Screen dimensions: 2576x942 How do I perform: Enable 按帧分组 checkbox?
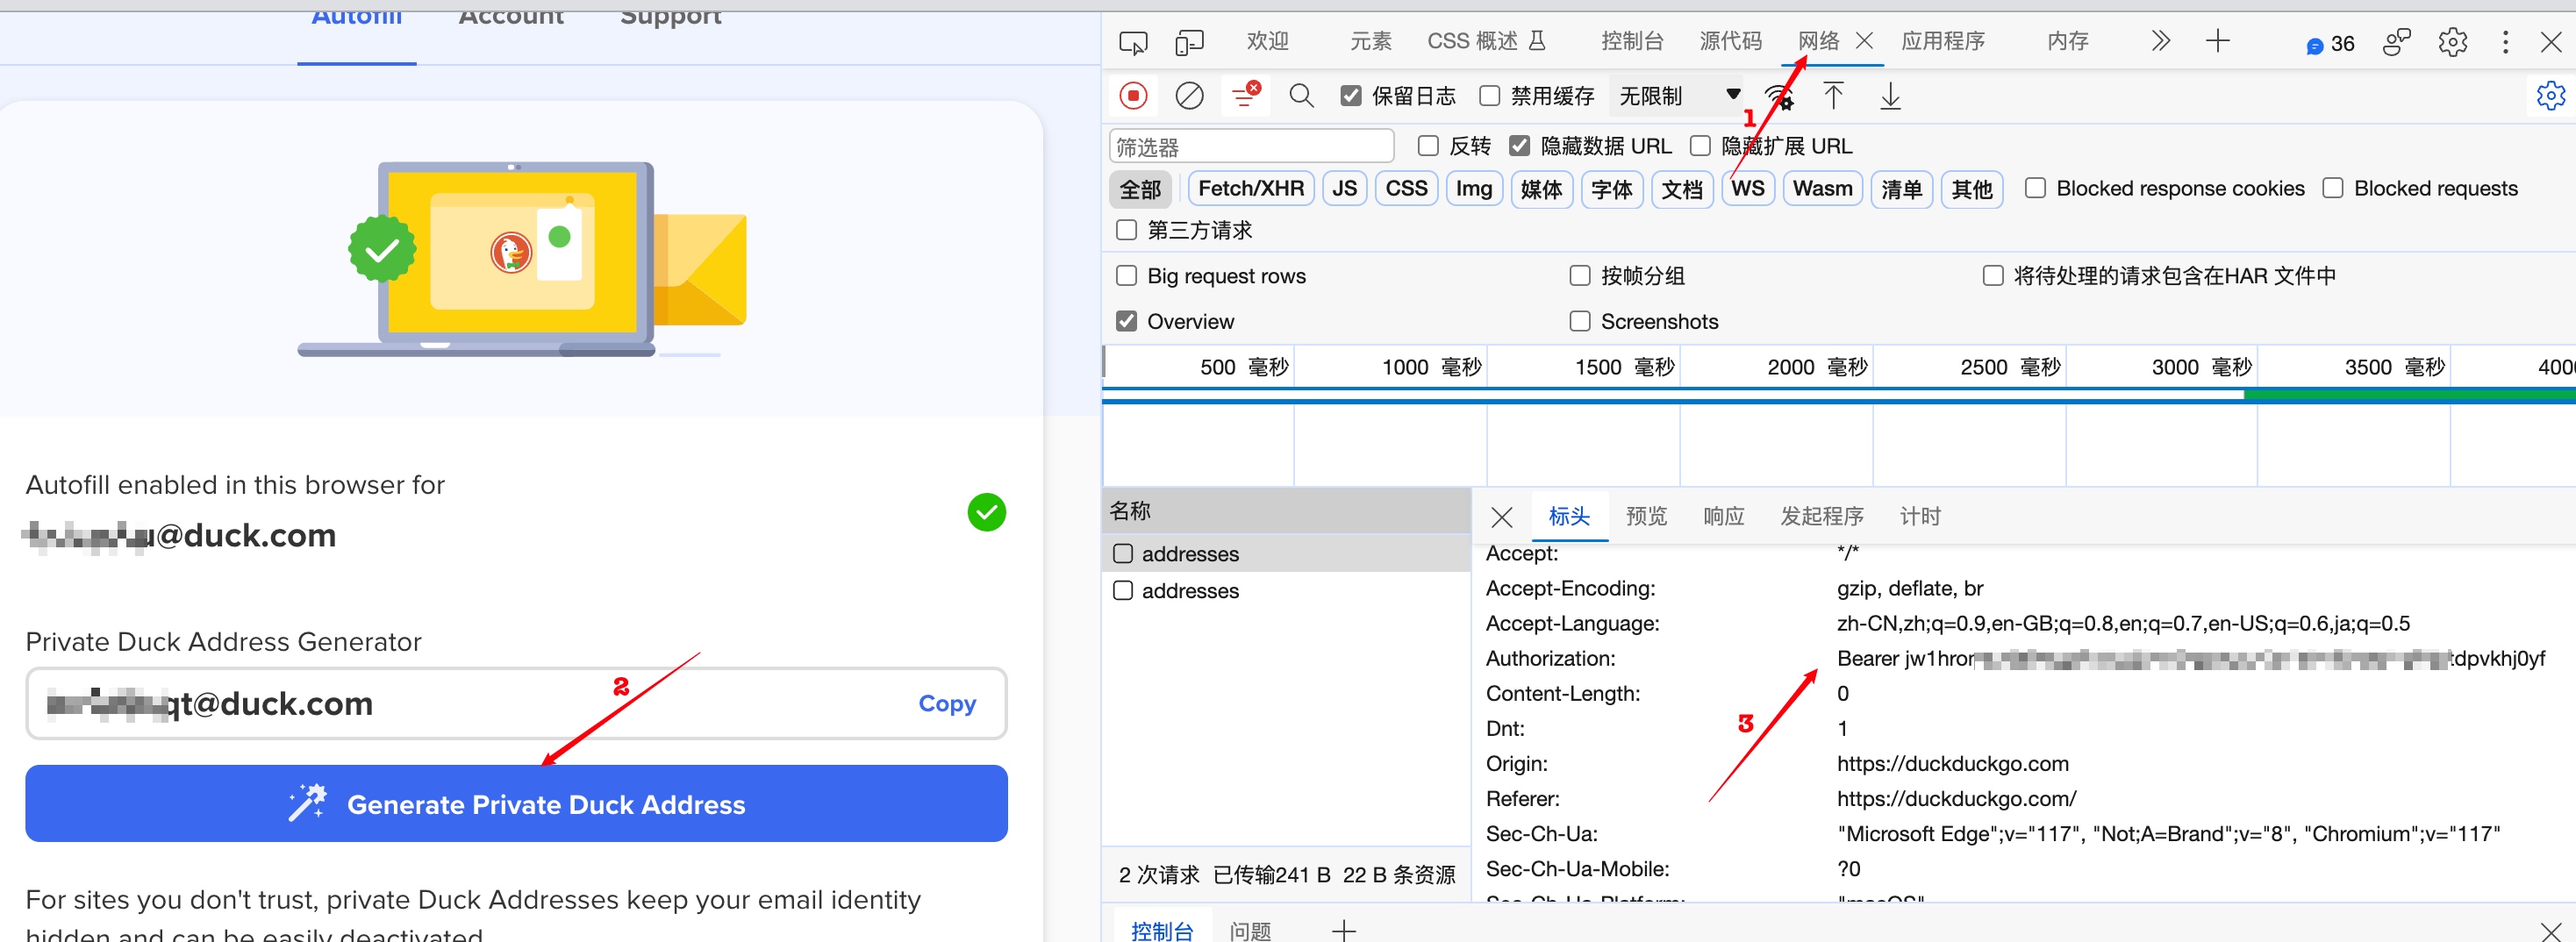coord(1580,276)
